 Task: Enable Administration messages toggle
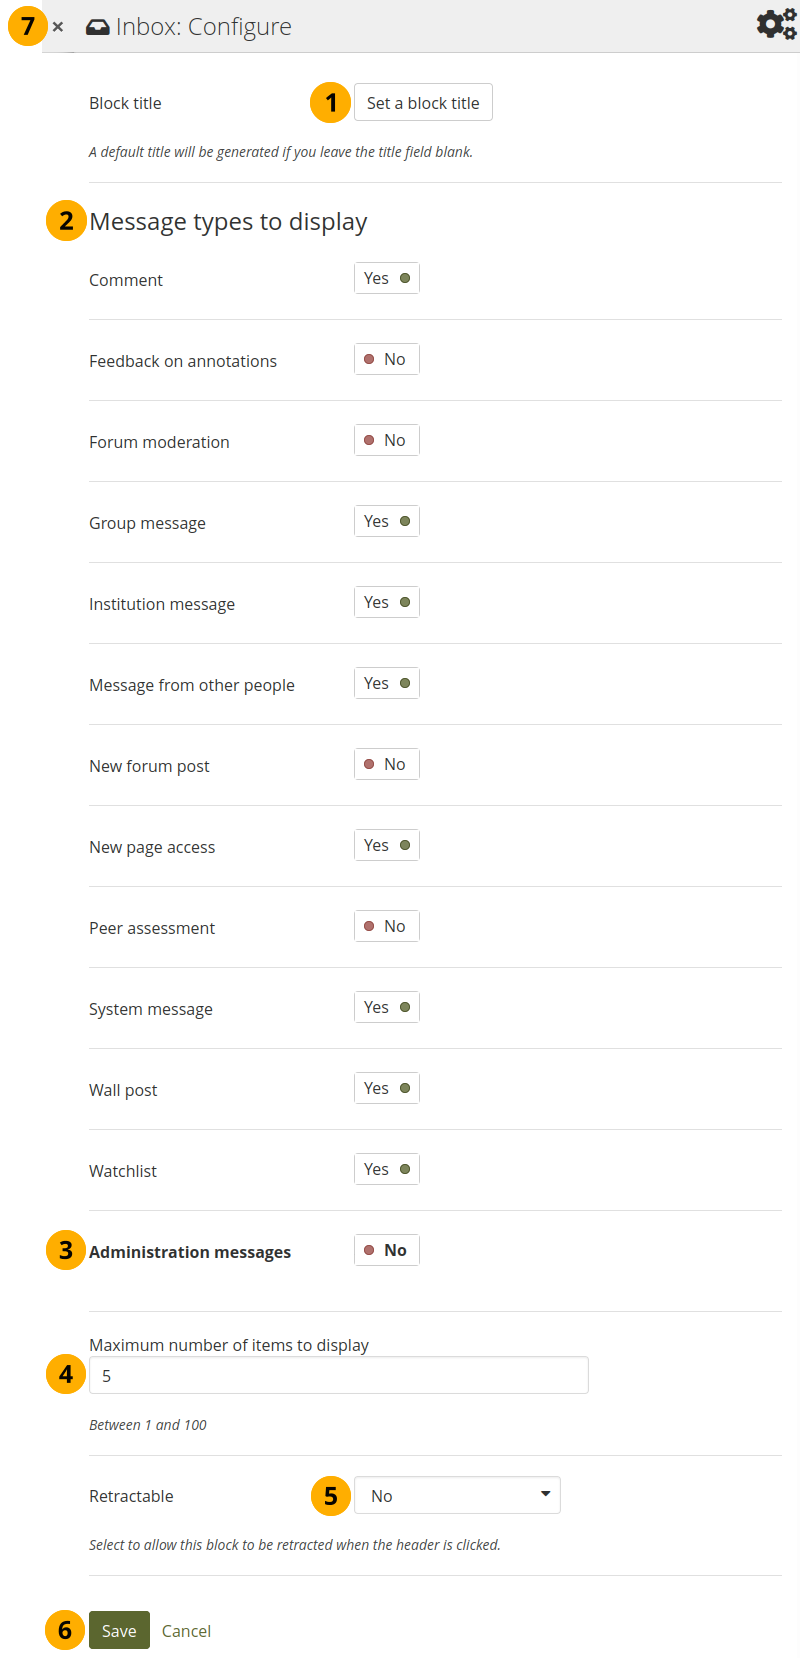coord(387,1251)
